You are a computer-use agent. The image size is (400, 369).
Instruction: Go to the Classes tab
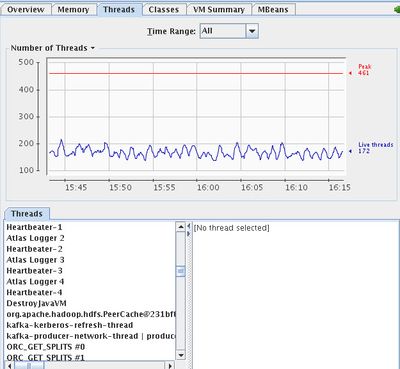(164, 10)
